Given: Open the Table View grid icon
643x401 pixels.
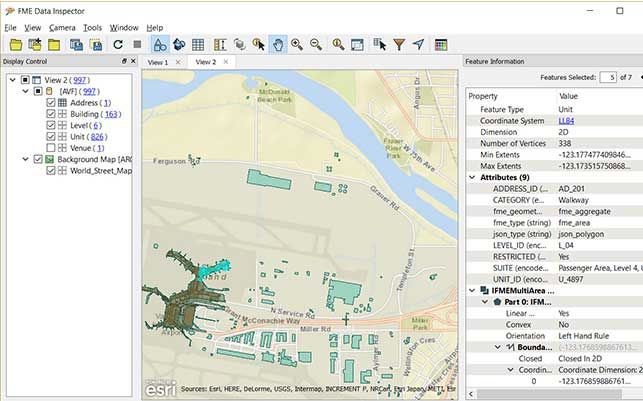Looking at the screenshot, I should [x=198, y=44].
